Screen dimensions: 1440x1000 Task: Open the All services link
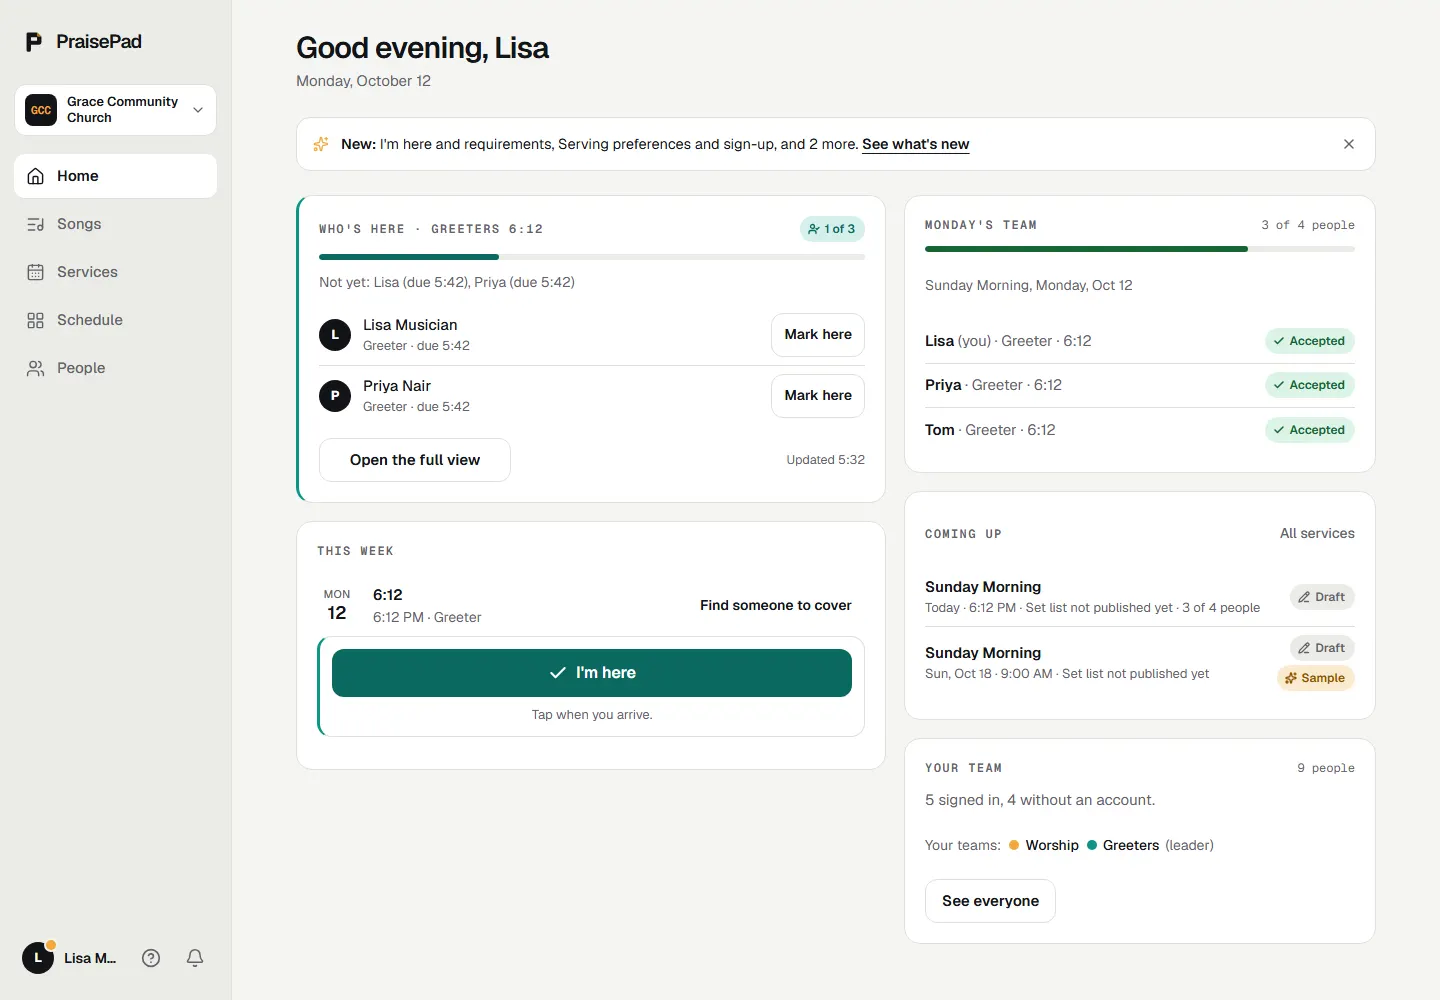(1317, 534)
